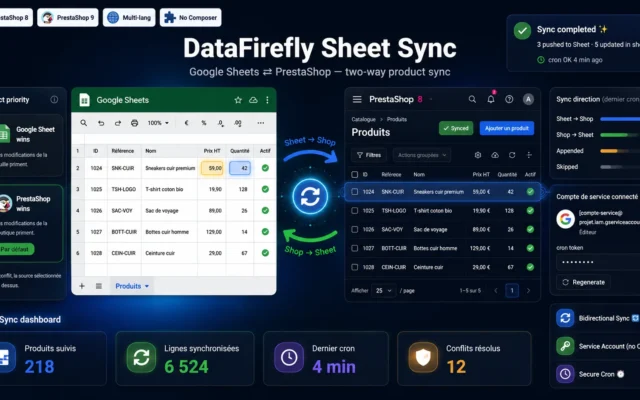Image resolution: width=640 pixels, height=400 pixels.
Task: Click PrestaShop search magnifier icon
Action: 472,99
